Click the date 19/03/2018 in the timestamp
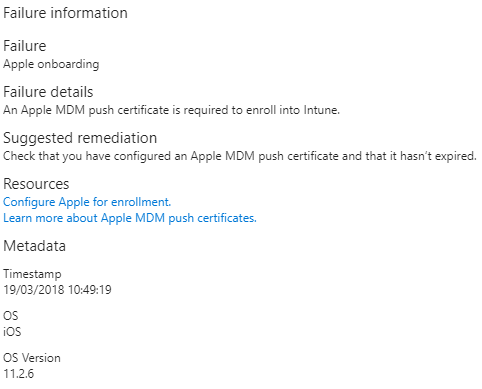 [x=34, y=290]
